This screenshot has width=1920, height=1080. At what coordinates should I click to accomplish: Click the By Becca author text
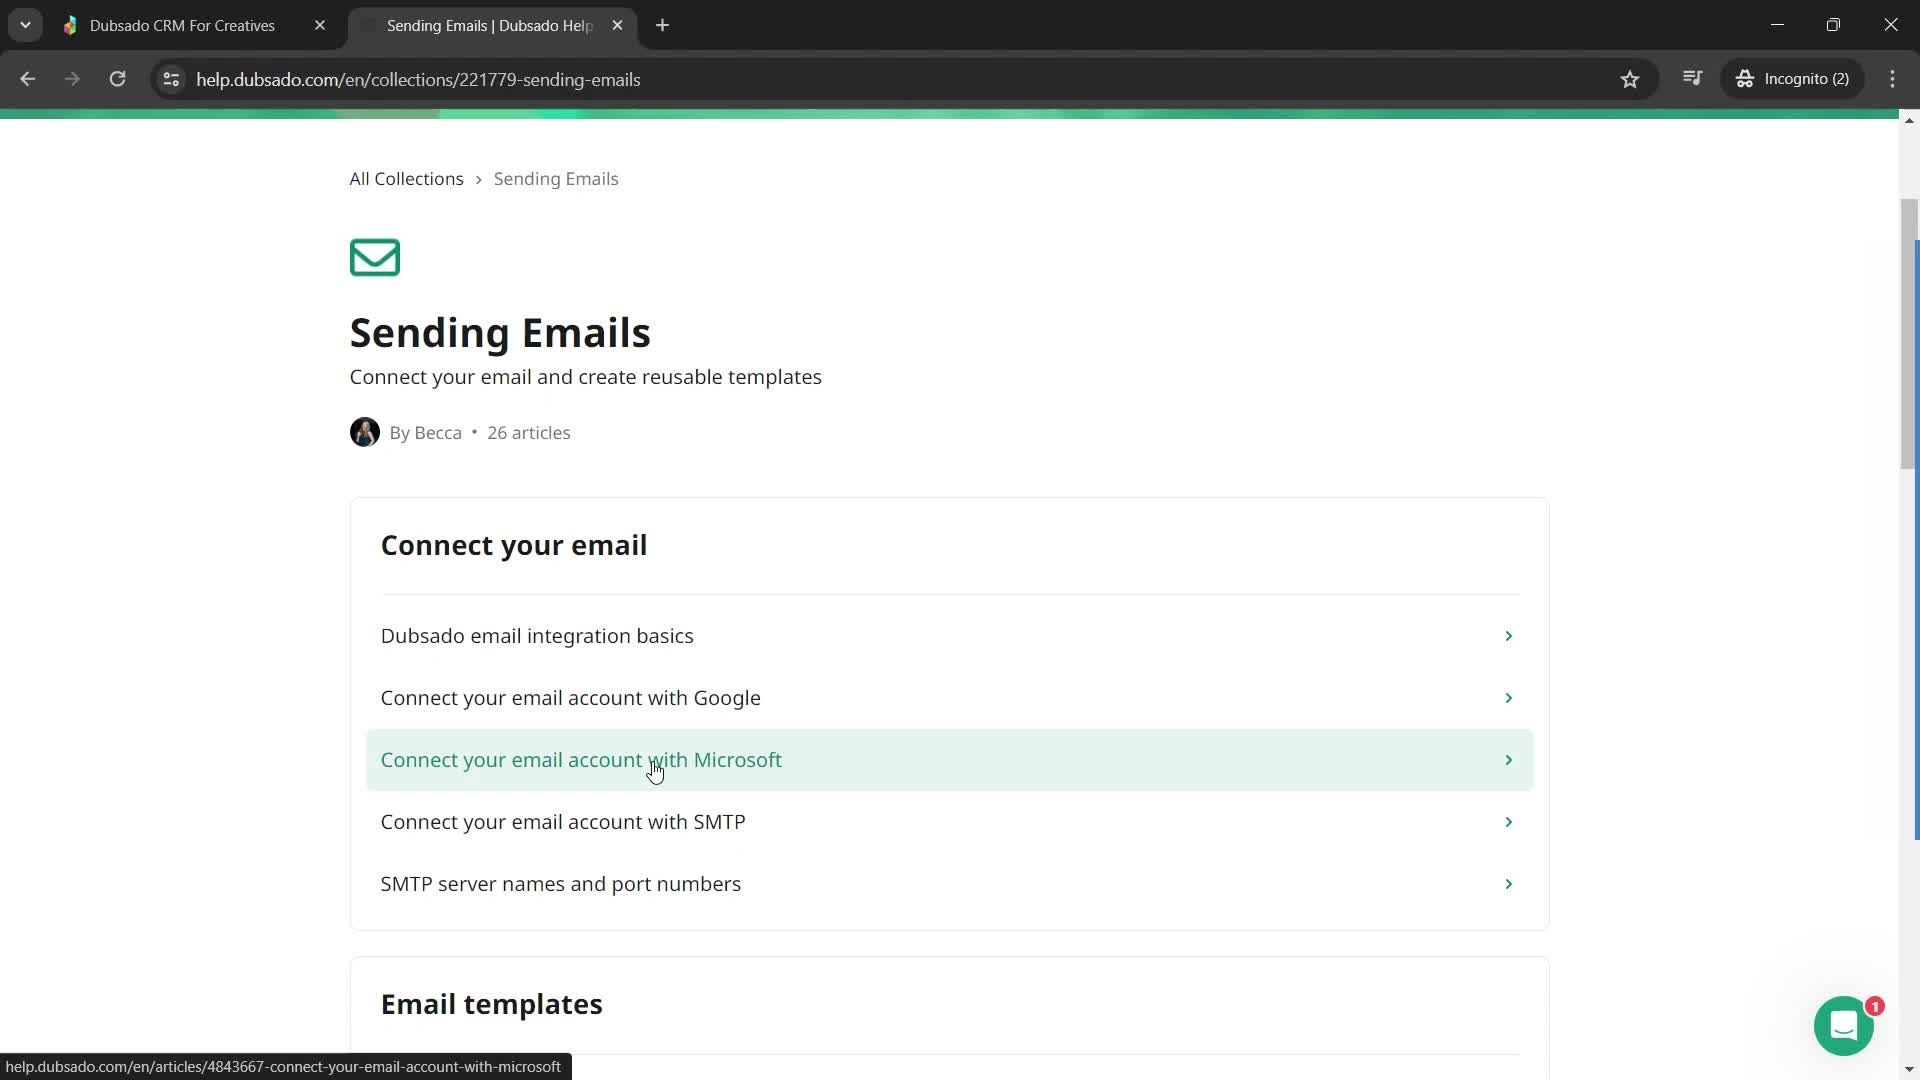coord(426,433)
